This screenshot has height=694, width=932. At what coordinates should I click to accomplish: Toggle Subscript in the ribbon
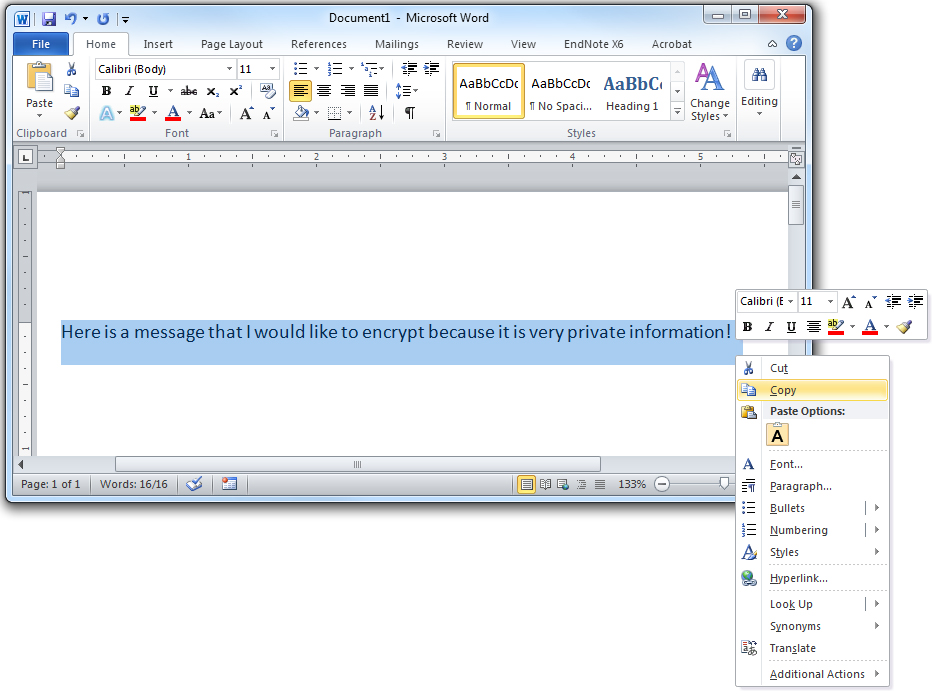click(x=213, y=91)
